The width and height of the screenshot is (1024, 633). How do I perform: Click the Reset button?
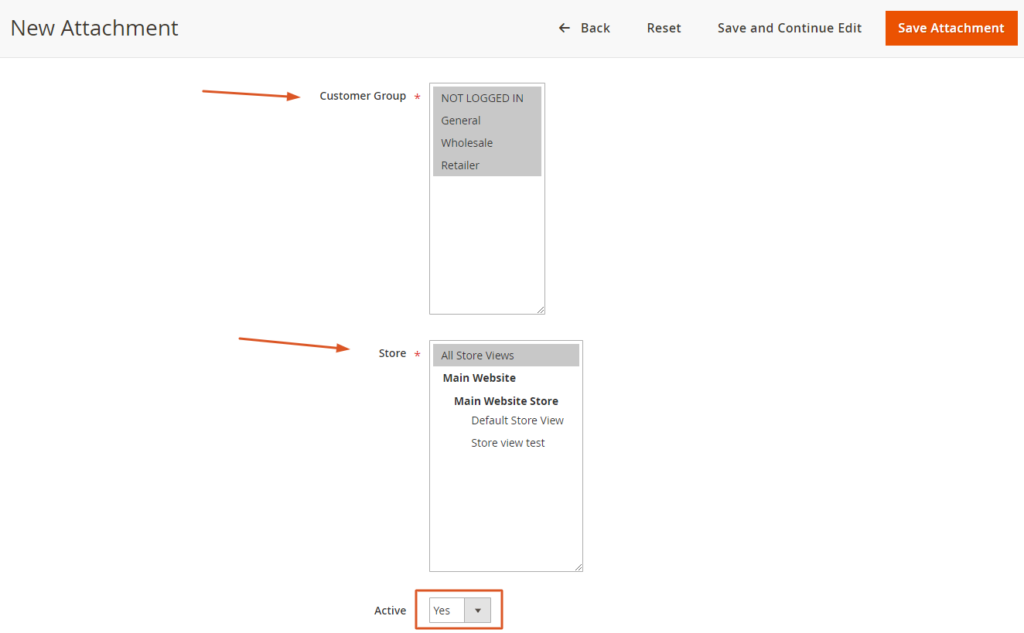click(x=663, y=28)
